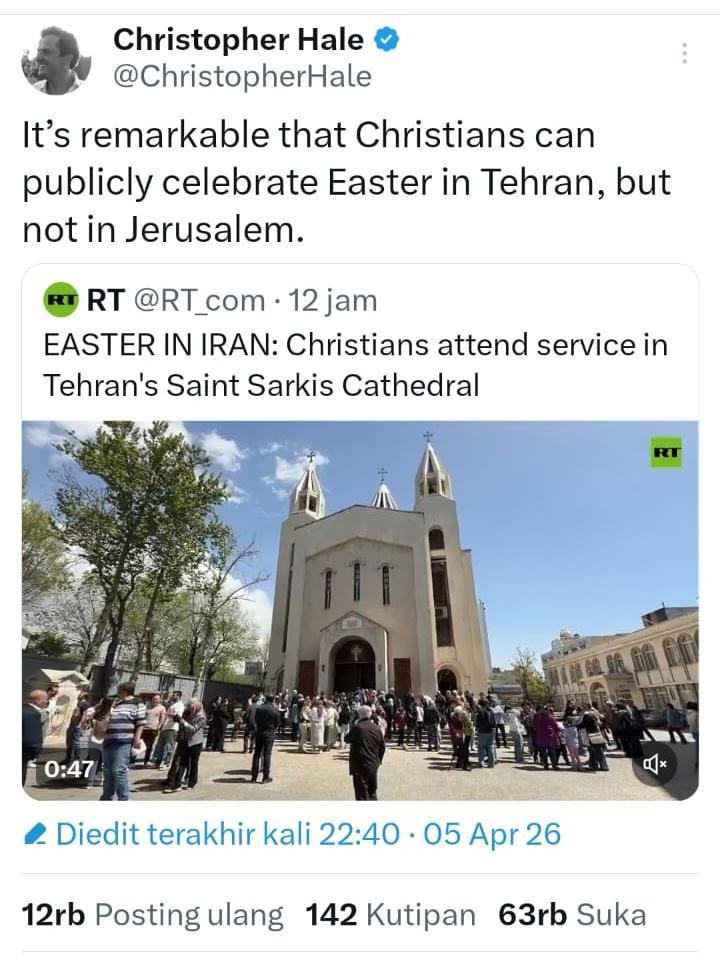Open Christopher Hale's profile picture
The height and width of the screenshot is (964, 720).
pos(56,59)
